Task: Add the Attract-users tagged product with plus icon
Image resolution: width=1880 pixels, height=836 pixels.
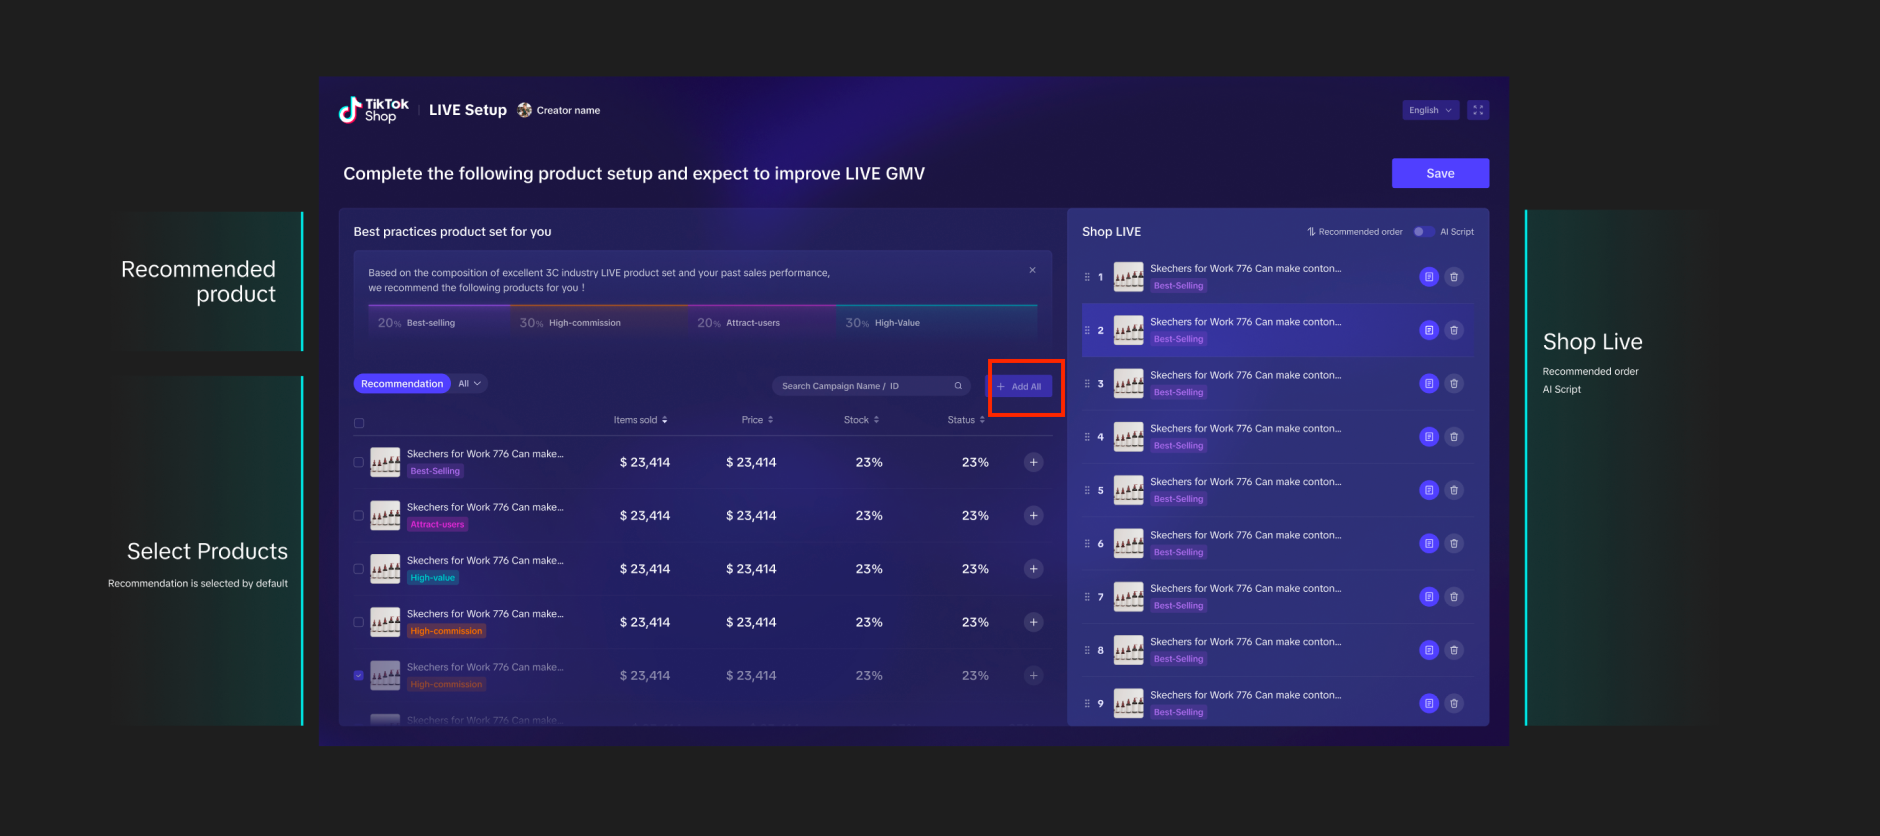Action: pyautogui.click(x=1034, y=515)
